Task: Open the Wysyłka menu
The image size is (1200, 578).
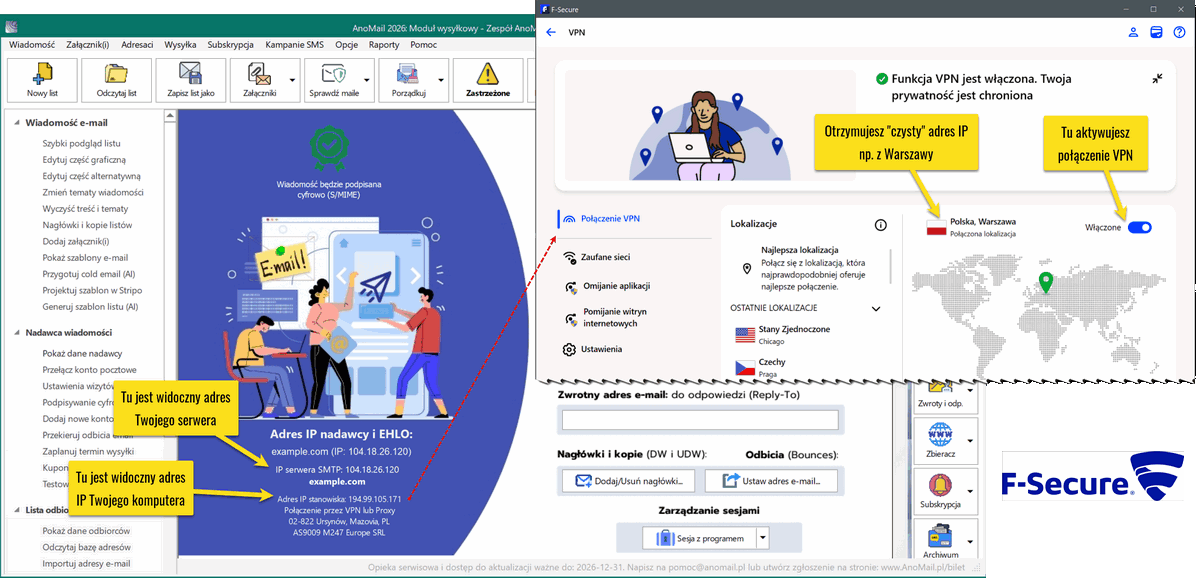Action: click(180, 45)
